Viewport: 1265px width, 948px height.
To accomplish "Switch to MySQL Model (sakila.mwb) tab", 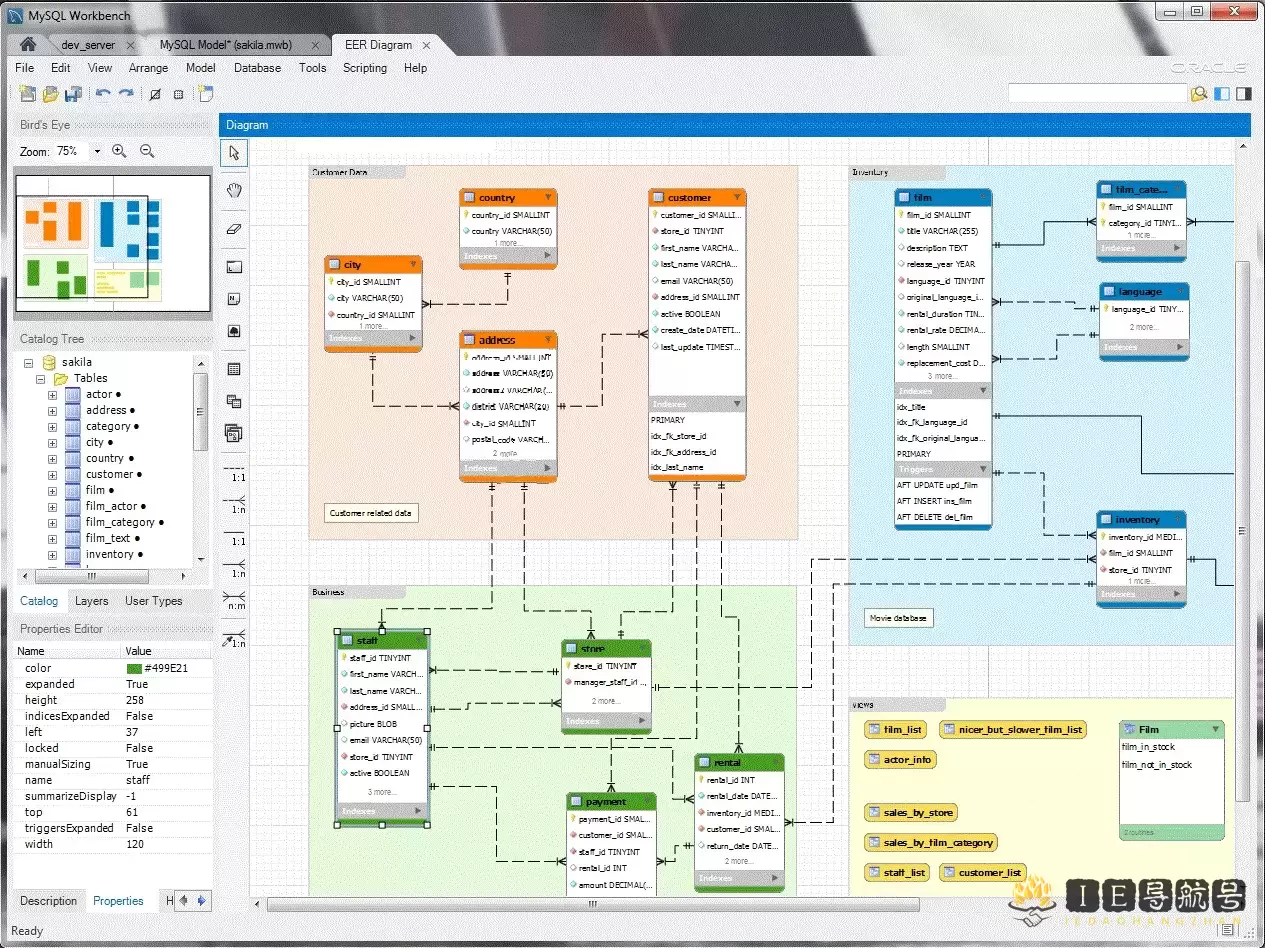I will (225, 45).
